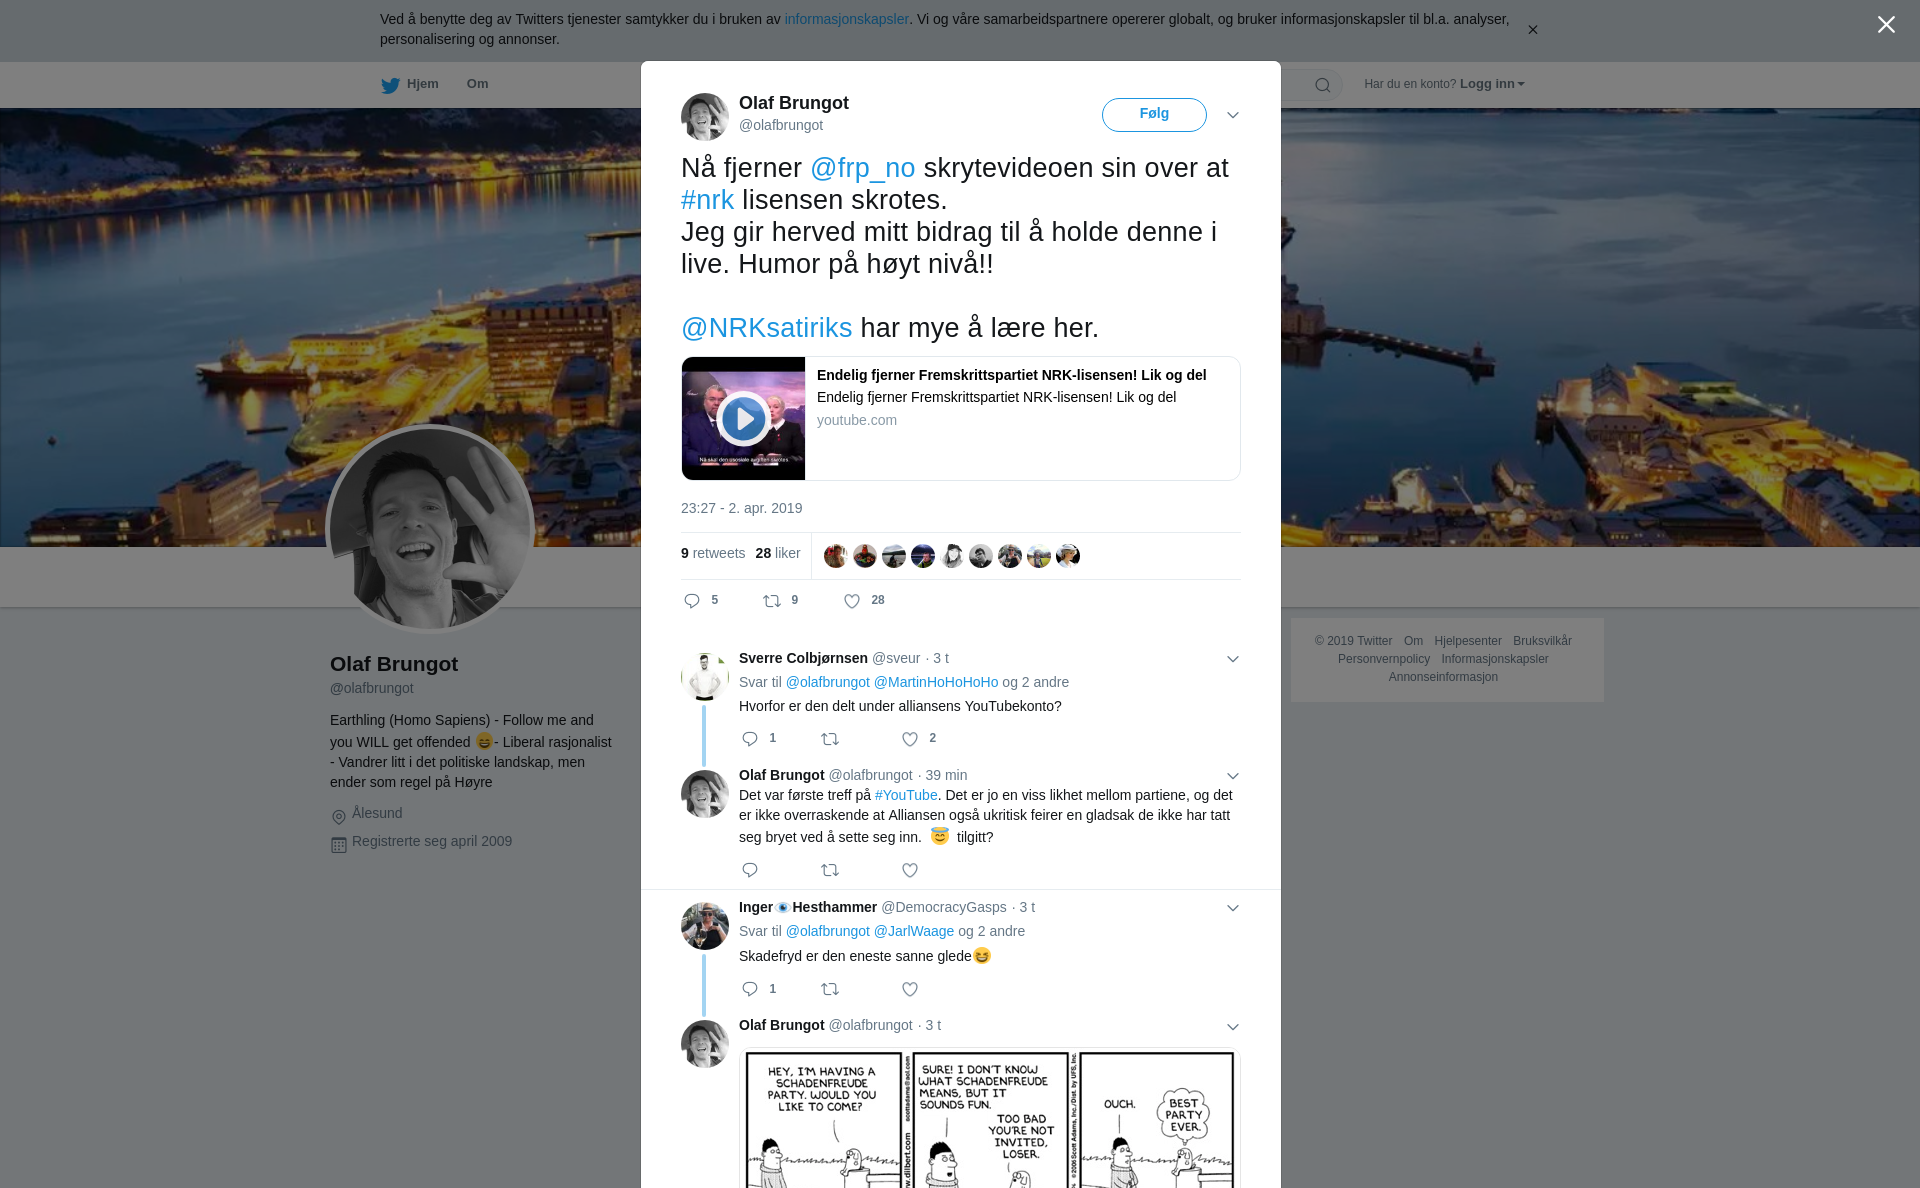Like Inger Hesthammer's reply
The image size is (1920, 1188).
[x=910, y=989]
